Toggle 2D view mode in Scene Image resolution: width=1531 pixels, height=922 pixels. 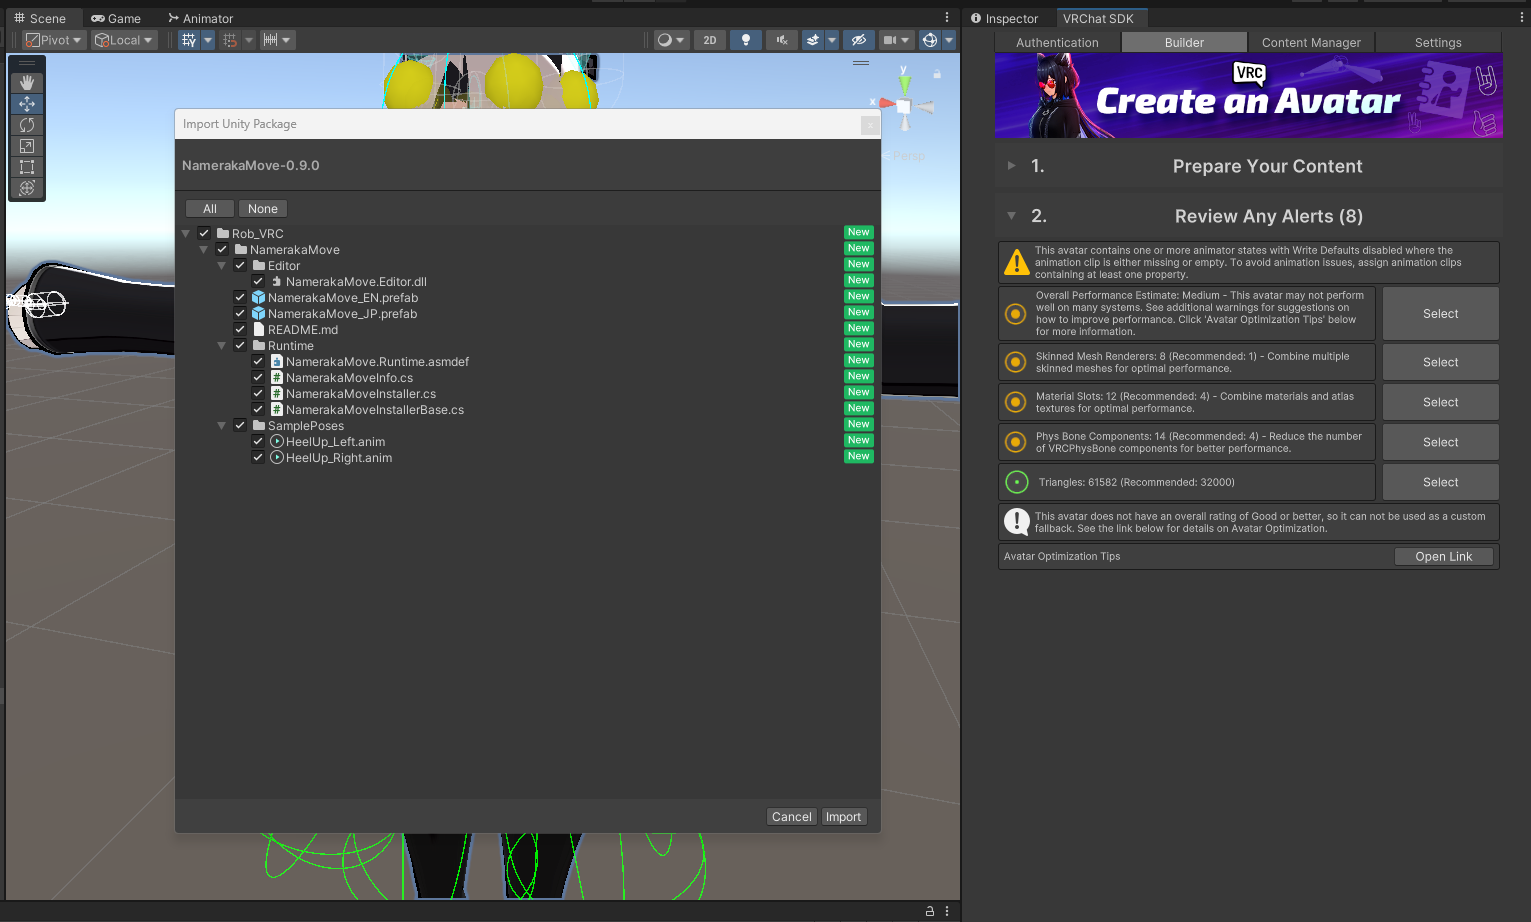710,40
